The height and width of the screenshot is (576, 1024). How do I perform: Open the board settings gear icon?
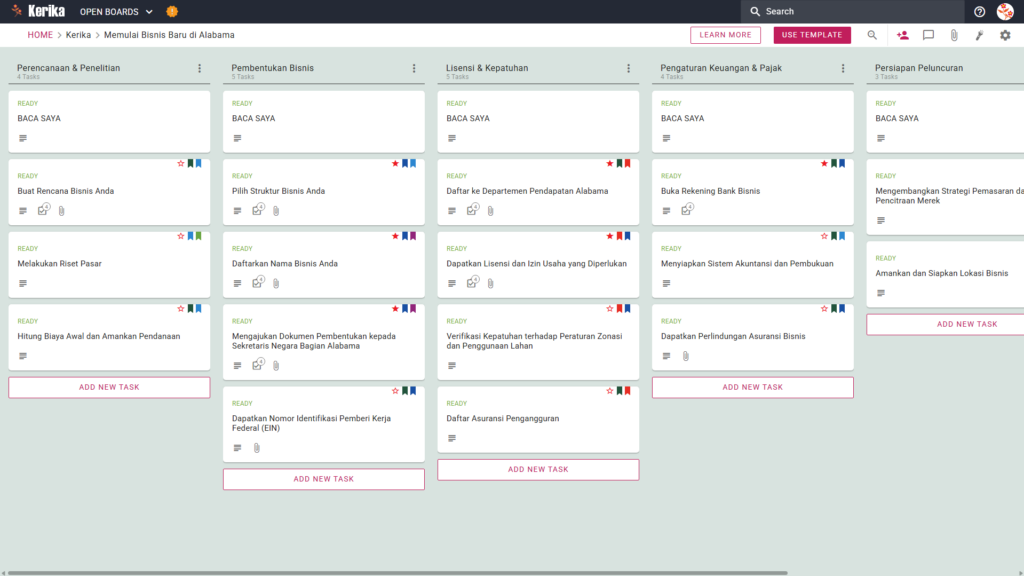1005,35
